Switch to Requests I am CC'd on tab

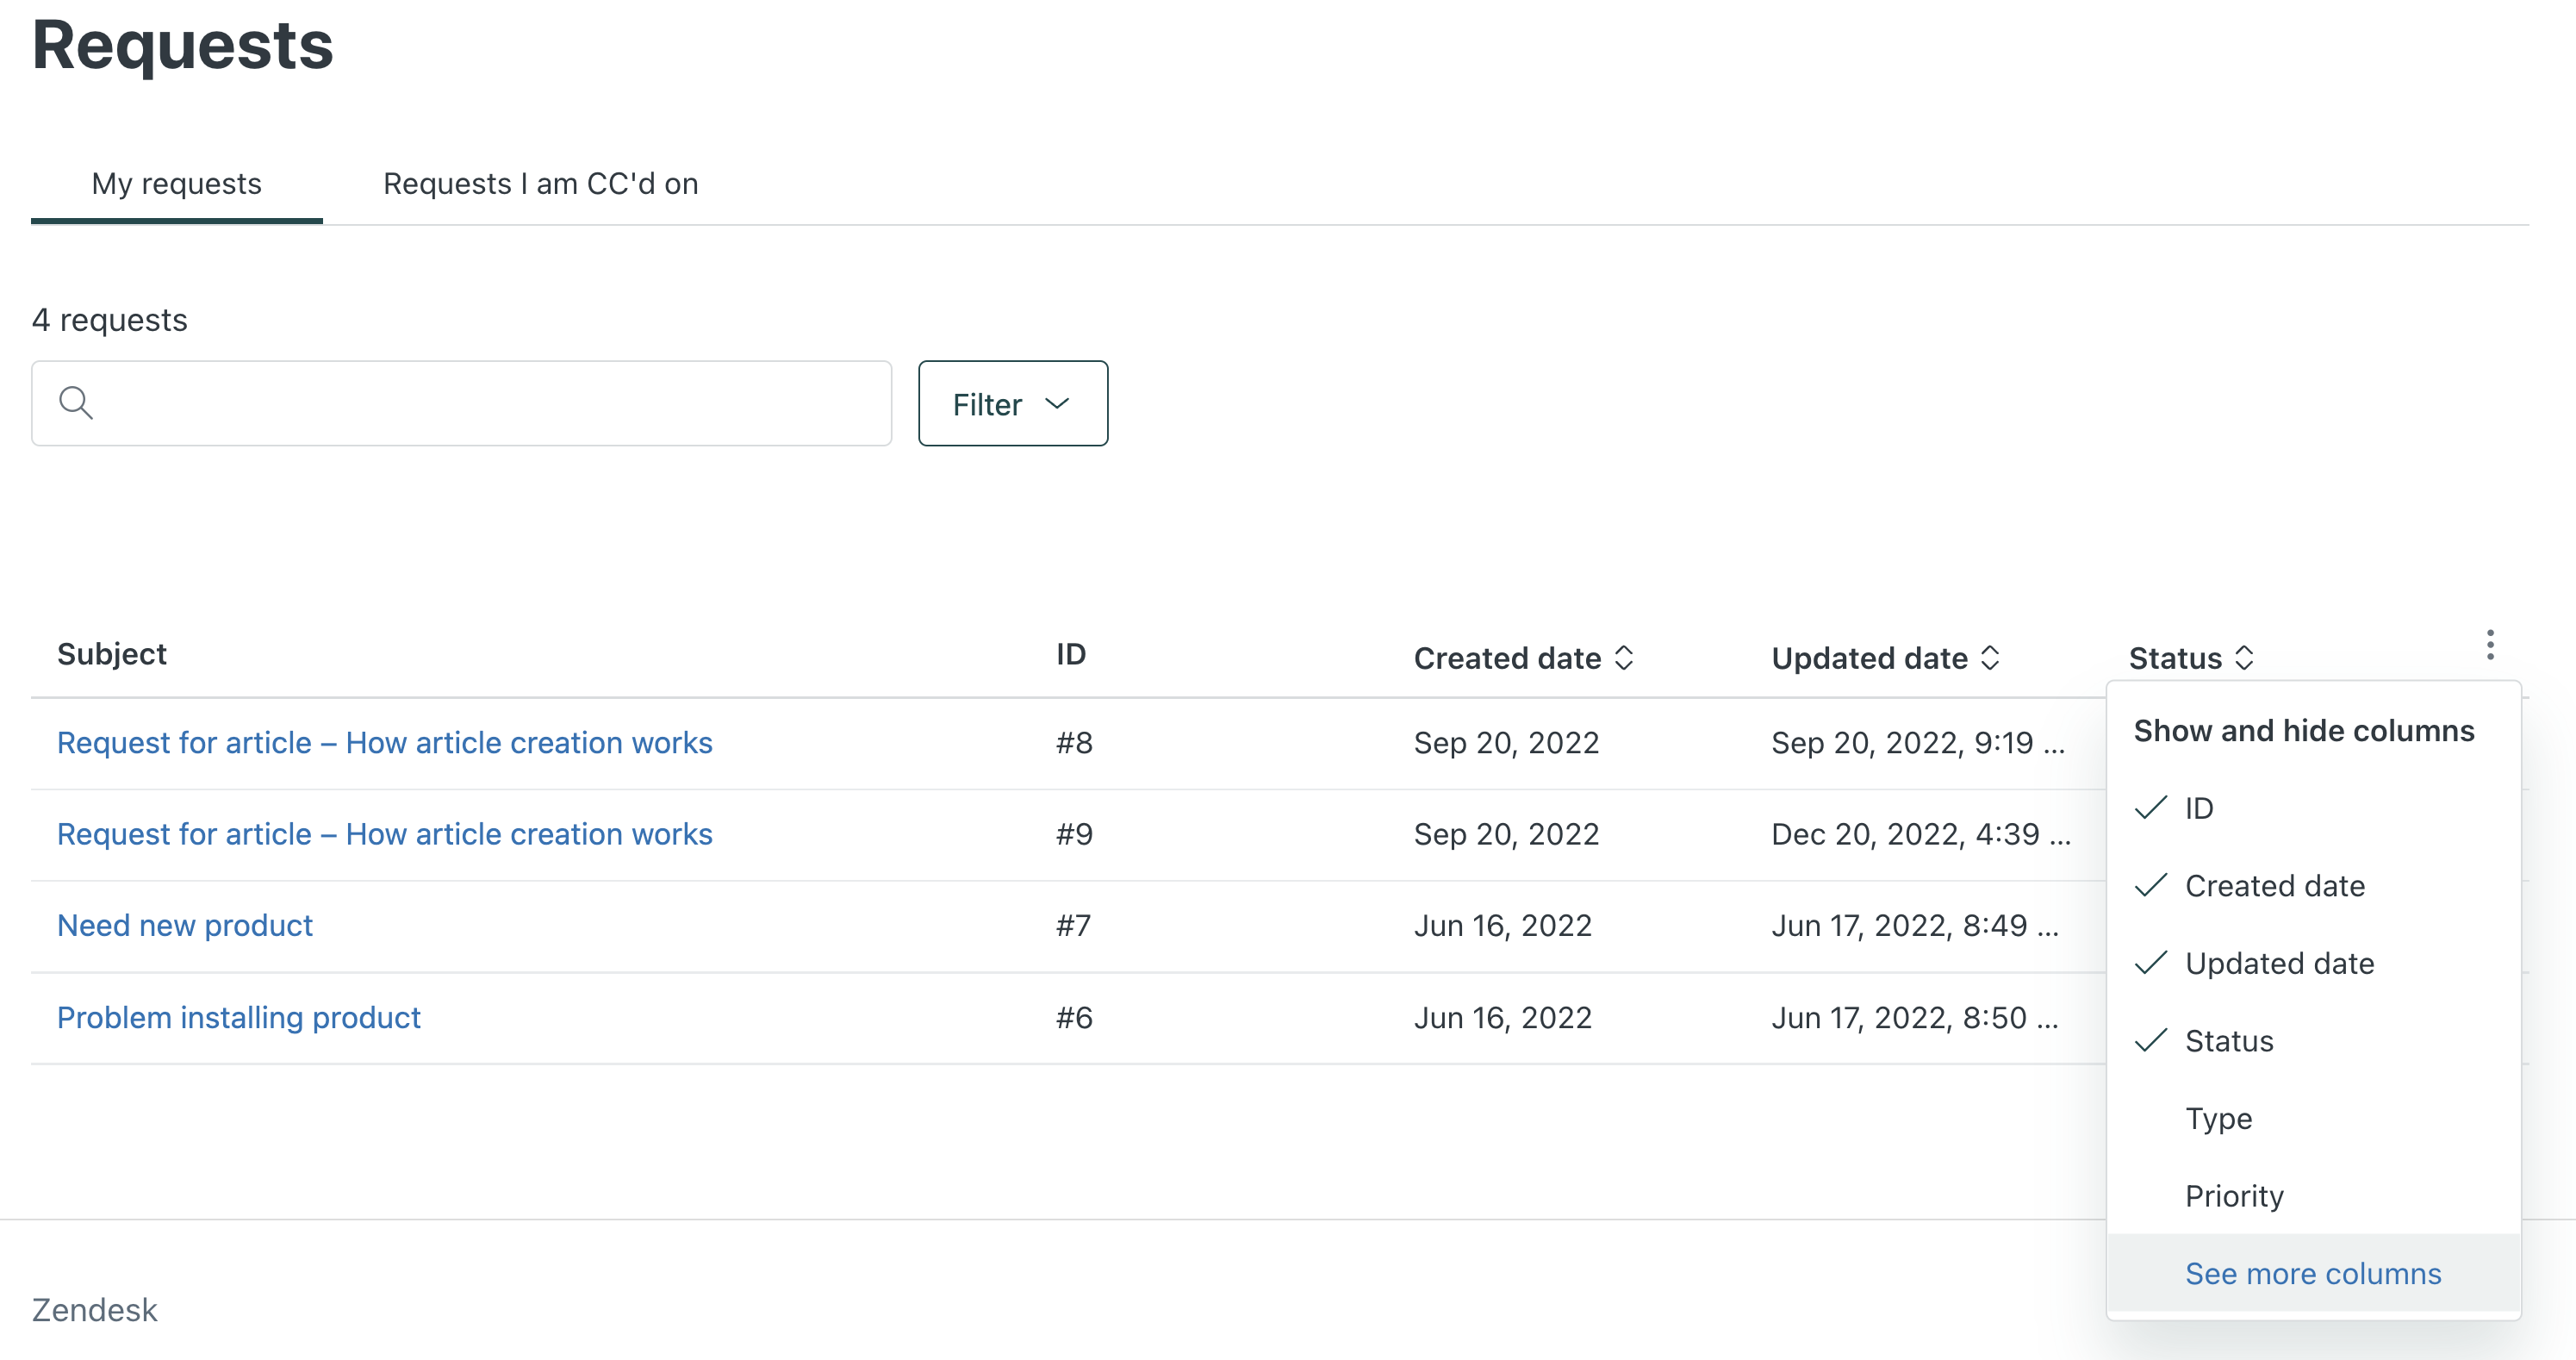540,184
